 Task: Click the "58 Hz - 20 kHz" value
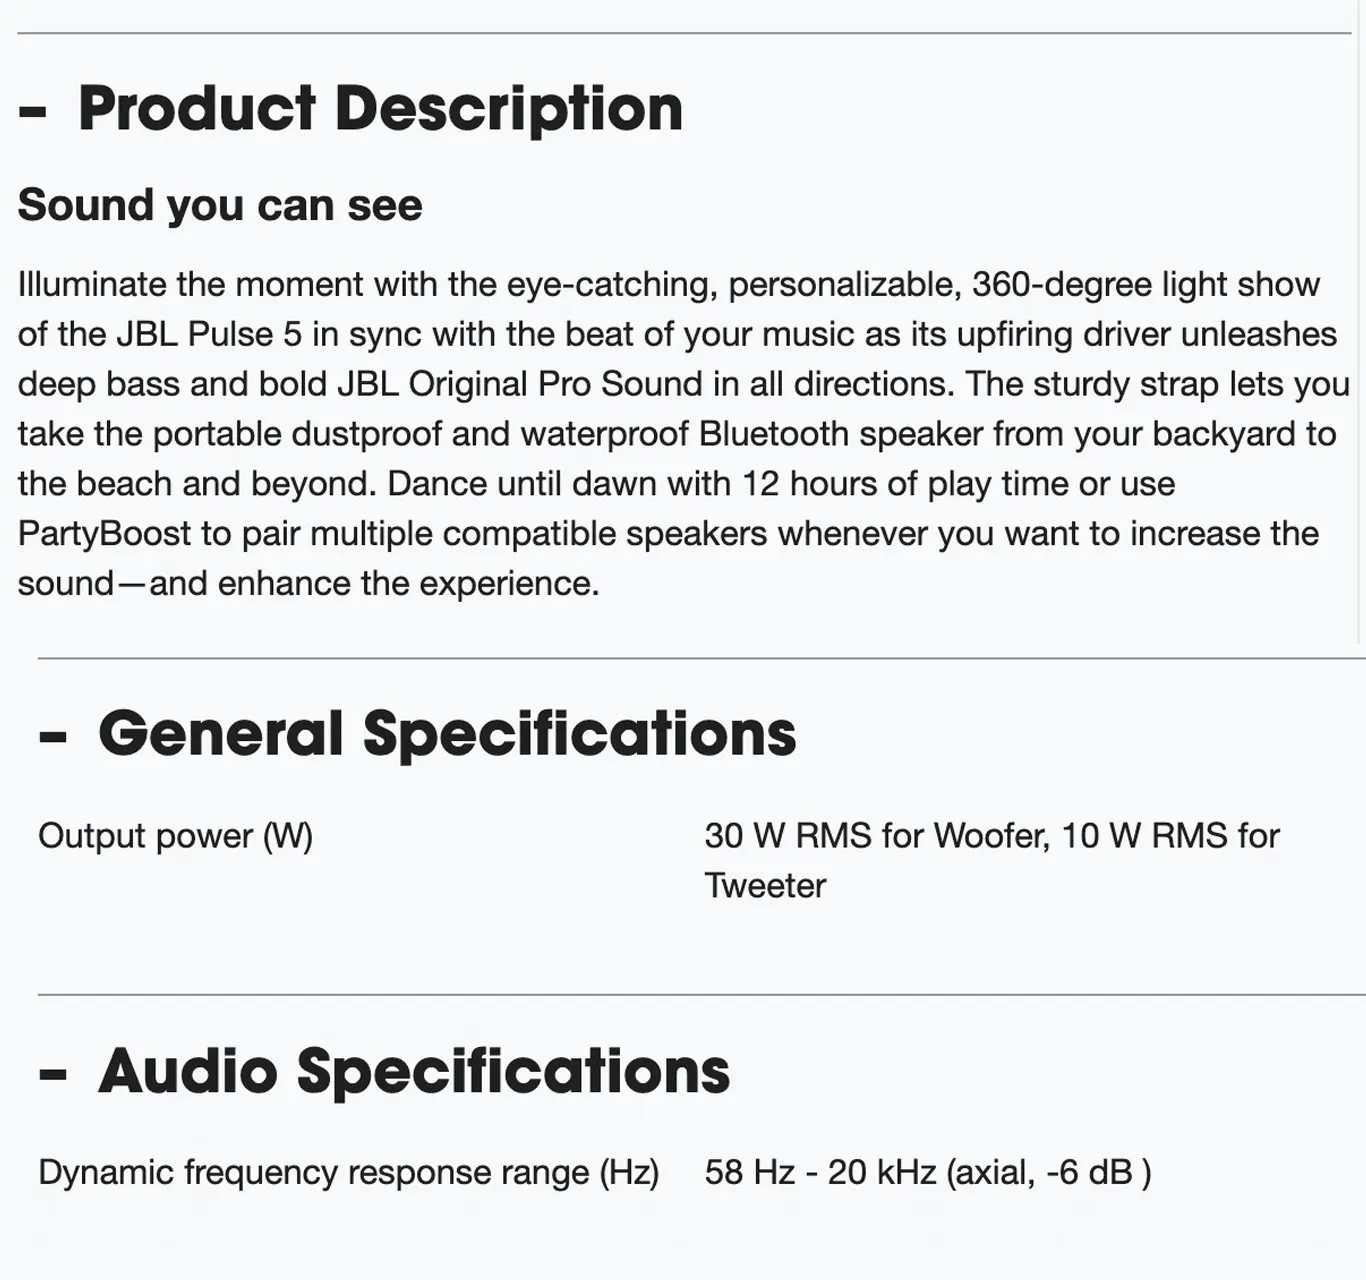click(820, 1172)
